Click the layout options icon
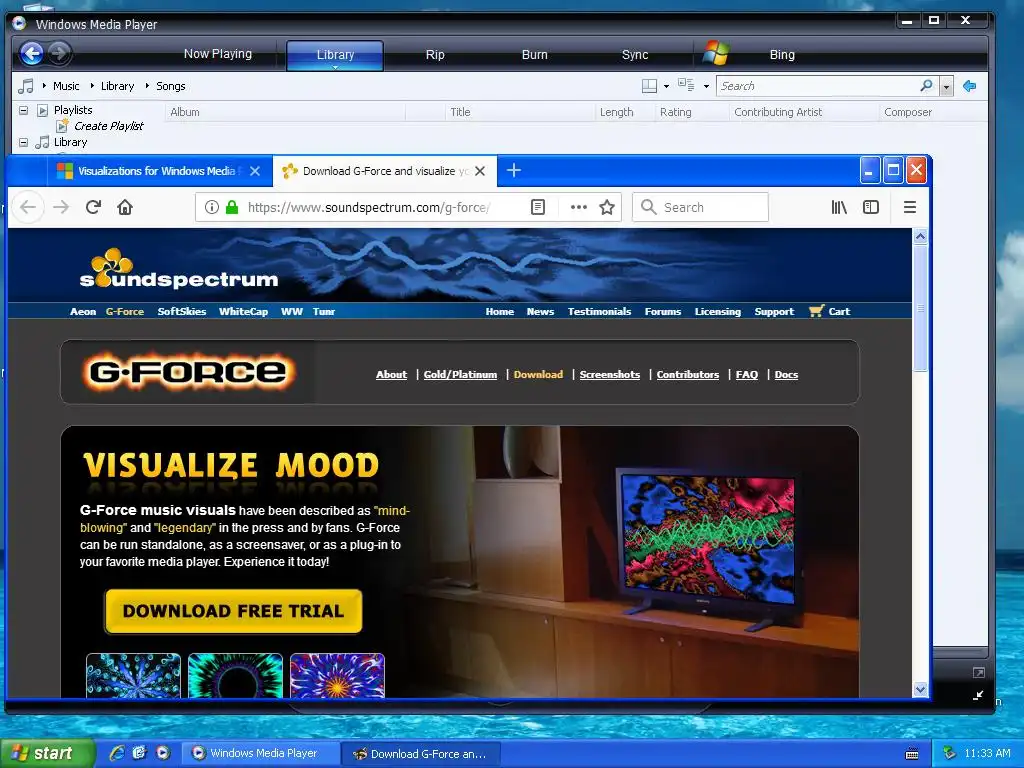1024x768 pixels. (650, 86)
